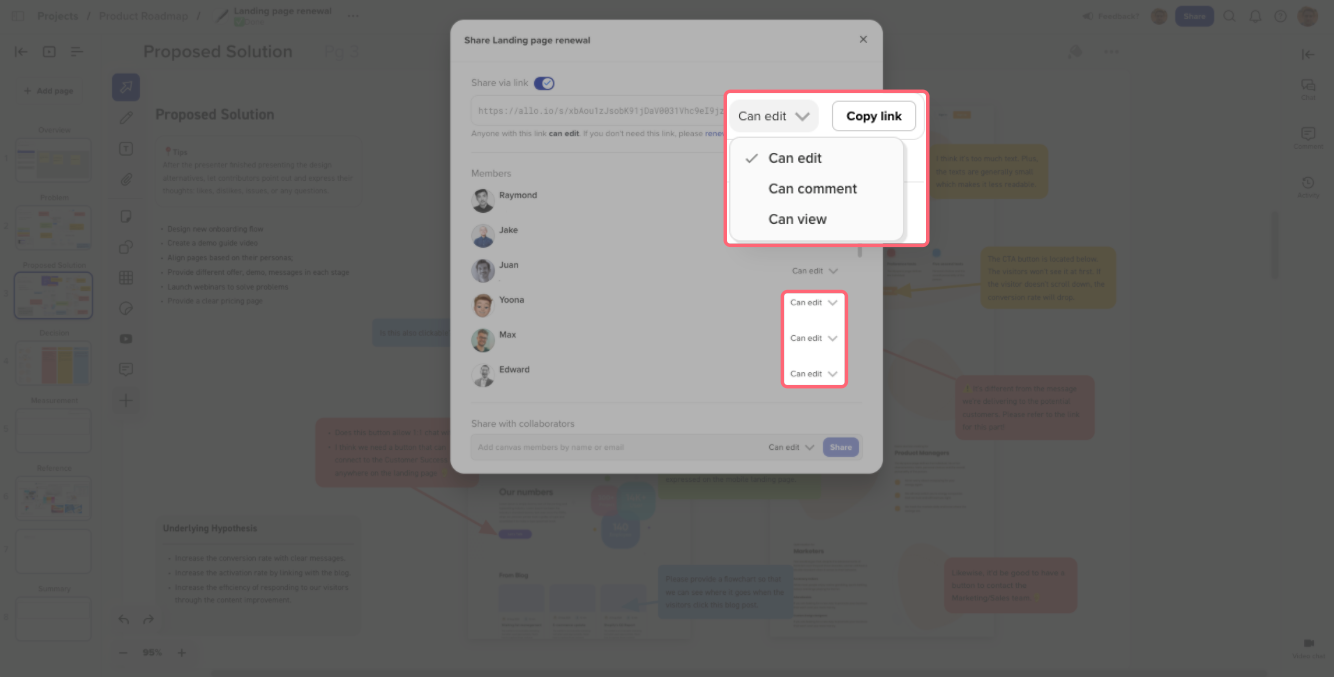Click the zoom out minus icon
Image resolution: width=1334 pixels, height=677 pixels.
click(124, 653)
